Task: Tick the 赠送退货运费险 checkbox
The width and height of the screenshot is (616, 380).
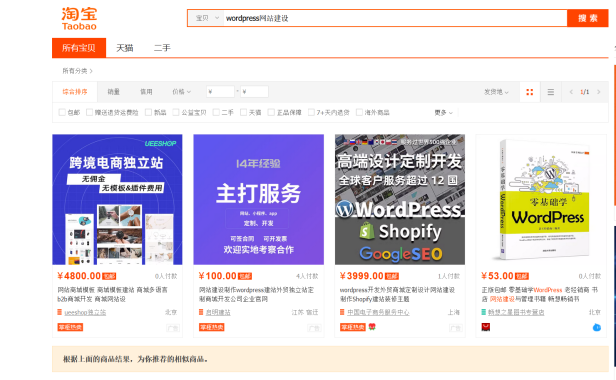Action: coord(90,112)
